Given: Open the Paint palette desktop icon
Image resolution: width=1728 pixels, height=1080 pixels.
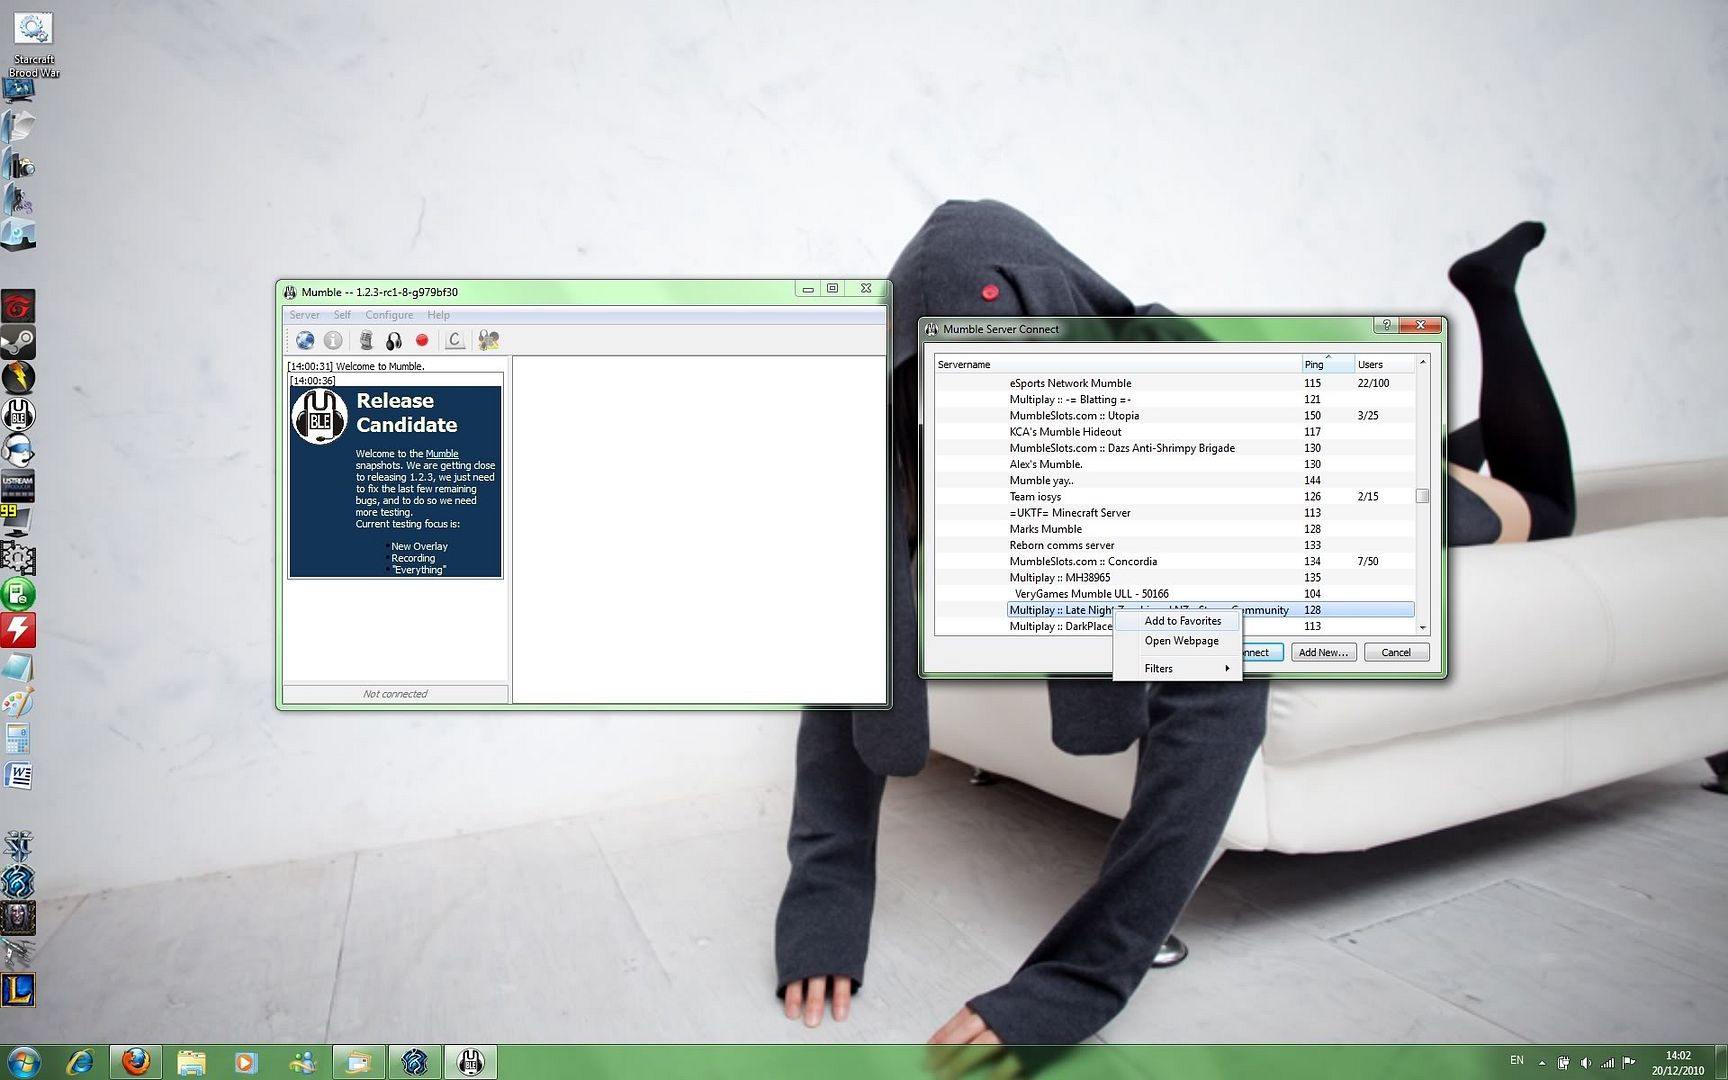Looking at the screenshot, I should pos(18,703).
